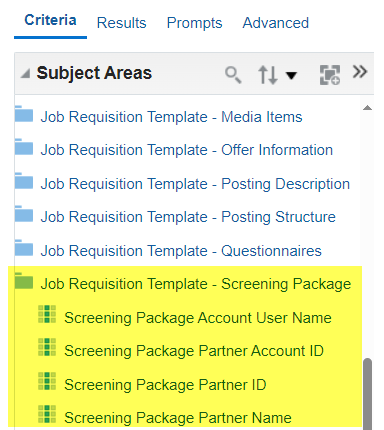Select Job Requisition Template - Offer Information
Screen dimensions: 384x430
click(x=187, y=150)
